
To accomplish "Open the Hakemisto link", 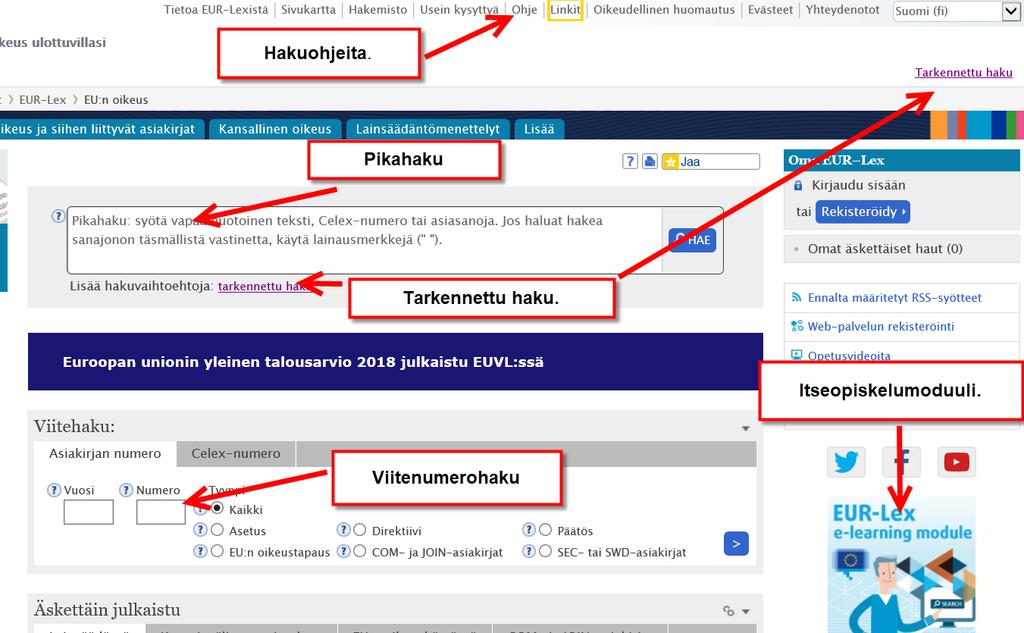I will 377,10.
